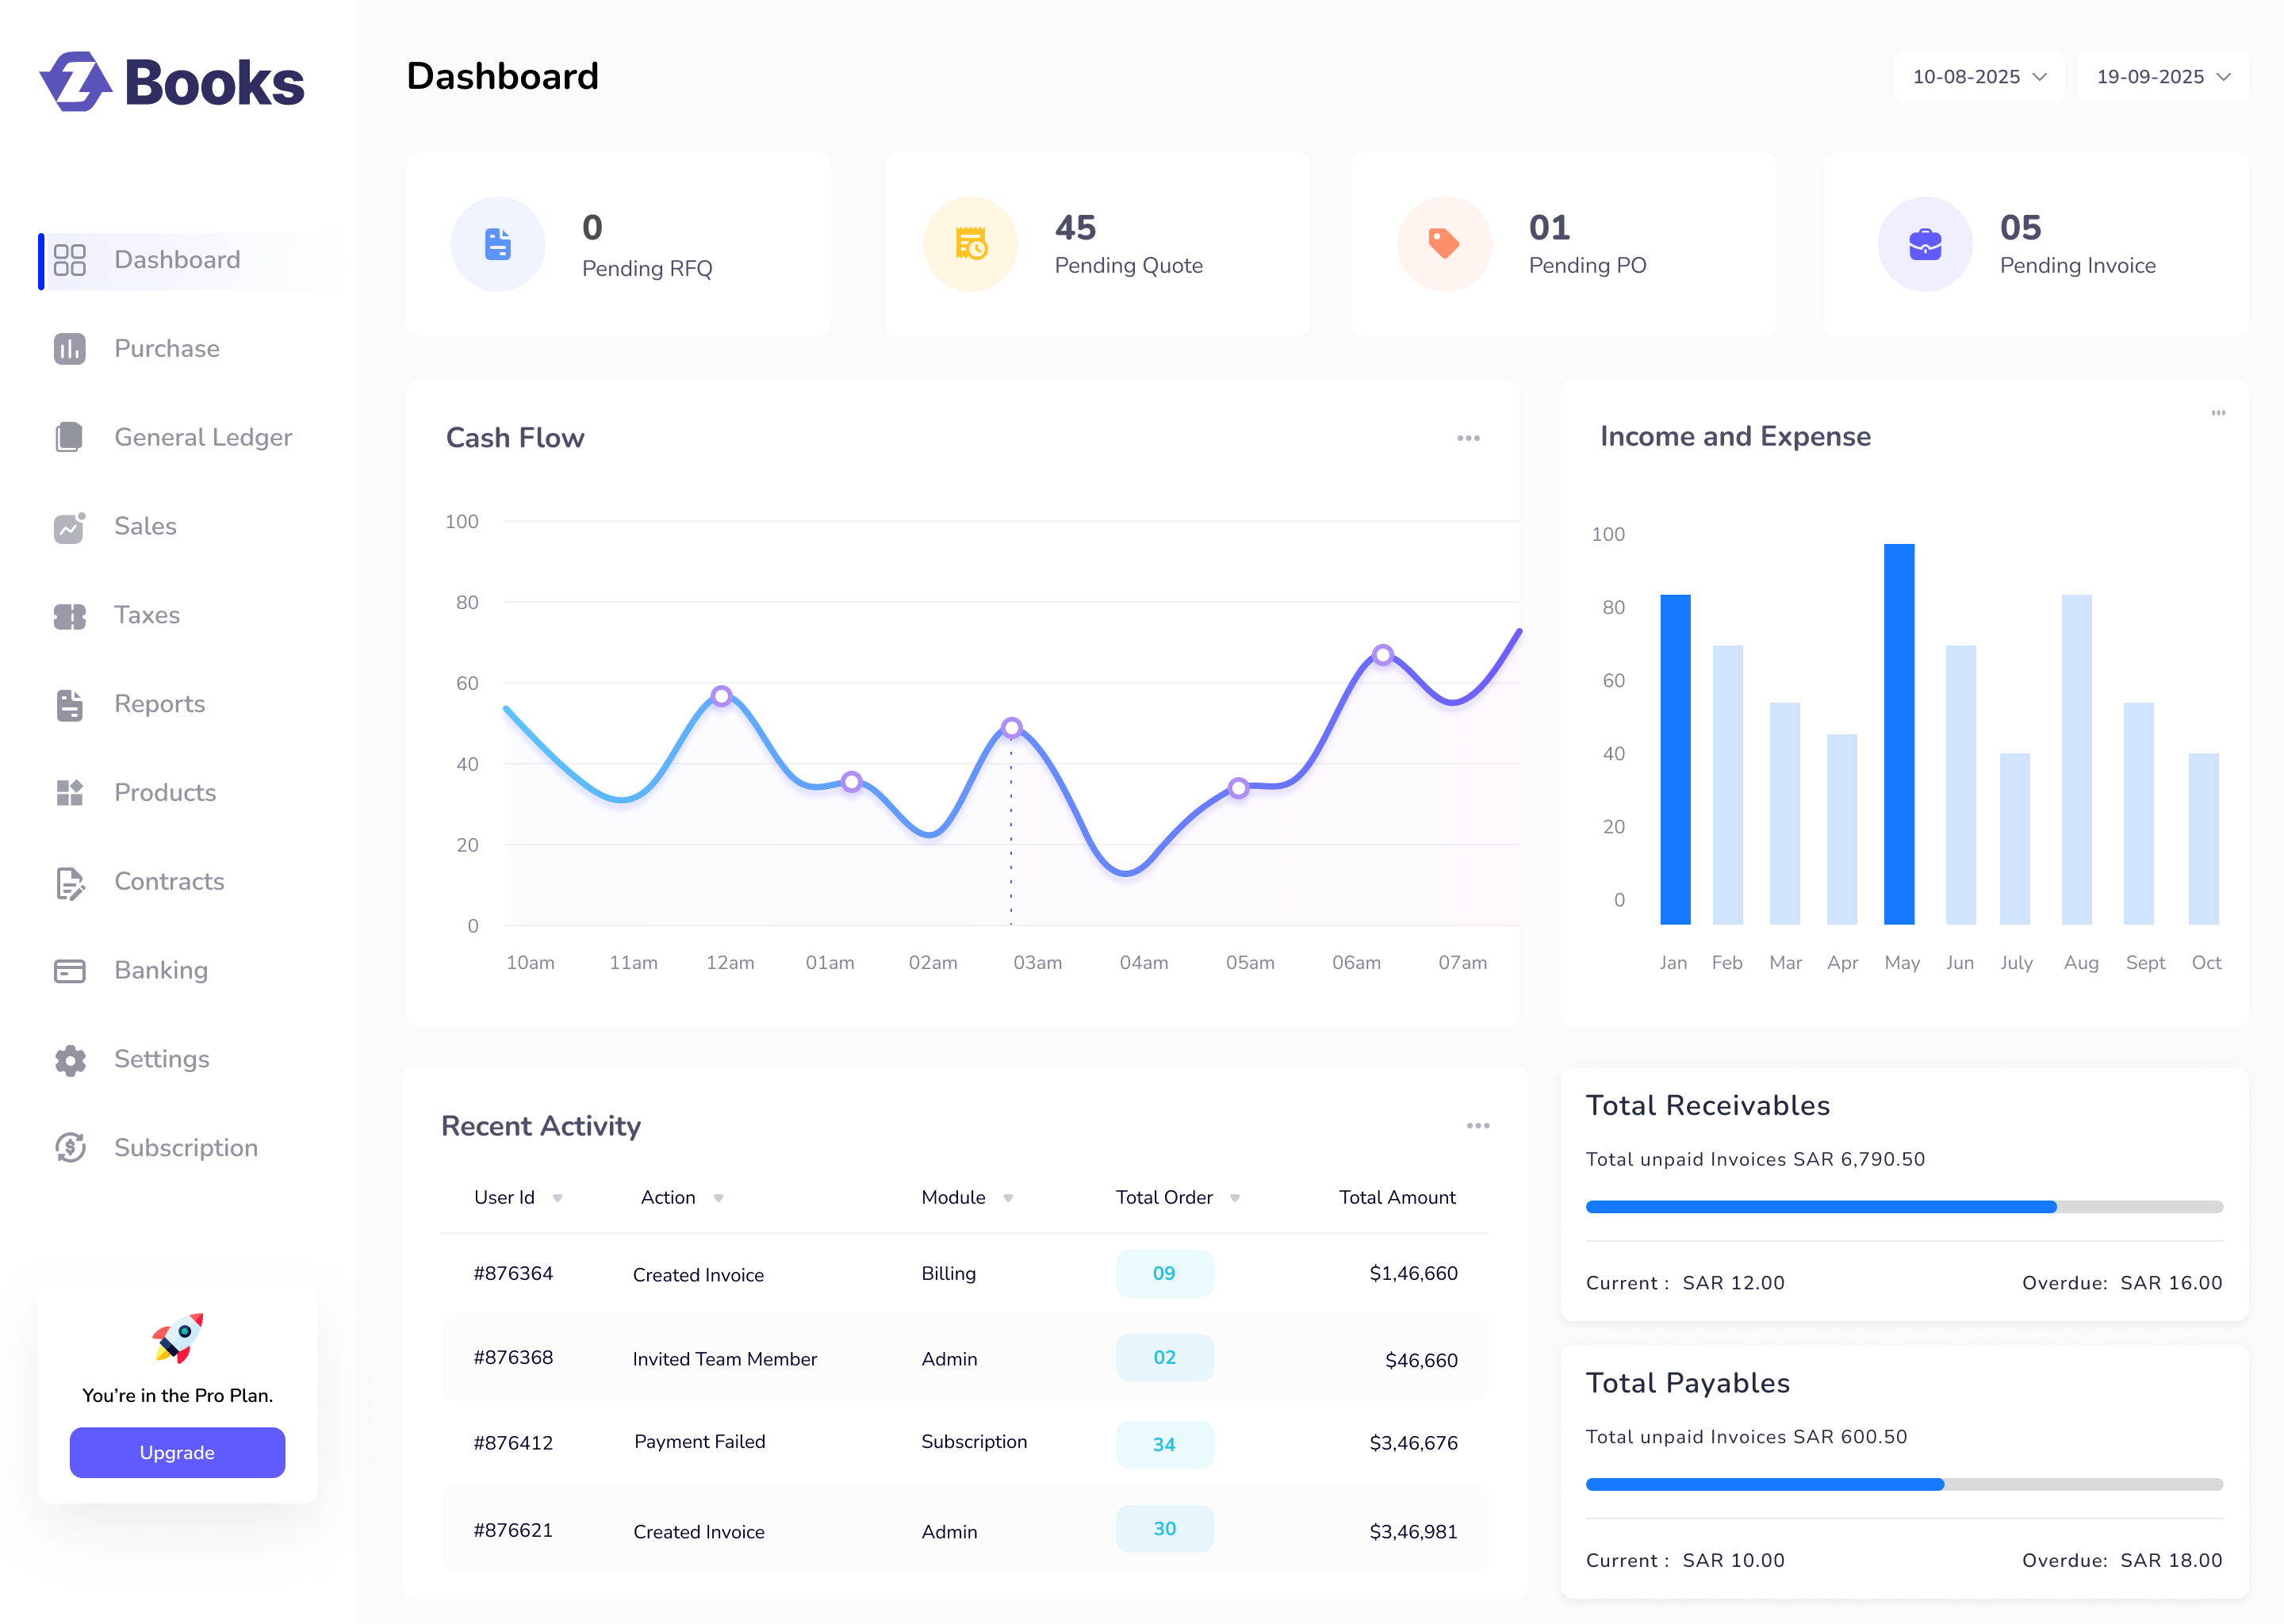This screenshot has height=1624, width=2284.
Task: Click the Pending Invoice briefcase icon
Action: point(1924,244)
